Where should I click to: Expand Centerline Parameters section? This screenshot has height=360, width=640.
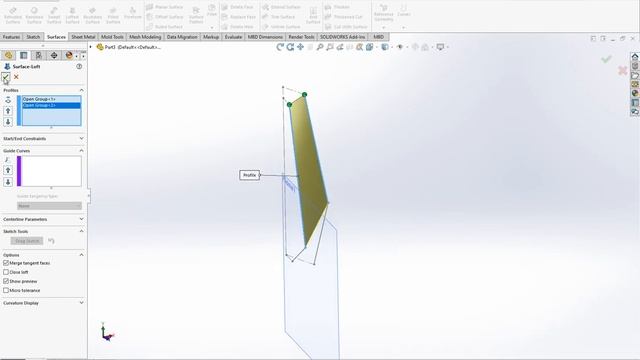click(81, 219)
